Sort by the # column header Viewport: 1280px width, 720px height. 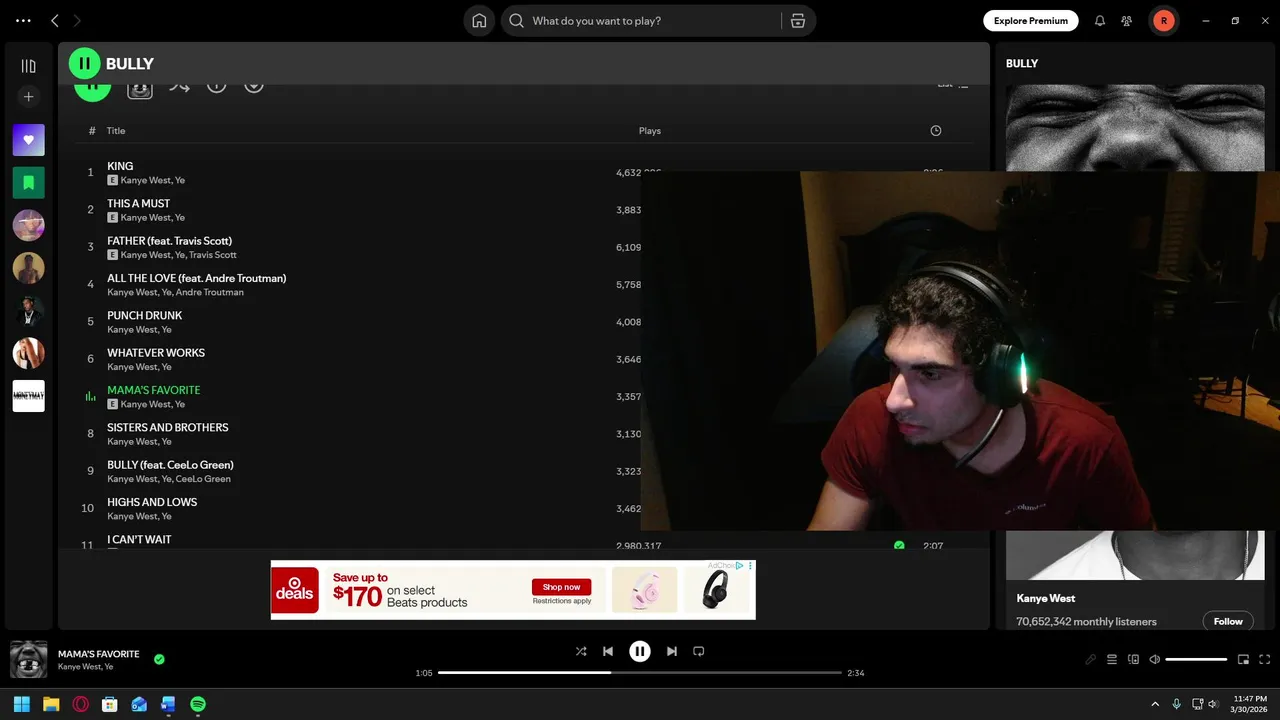[92, 131]
